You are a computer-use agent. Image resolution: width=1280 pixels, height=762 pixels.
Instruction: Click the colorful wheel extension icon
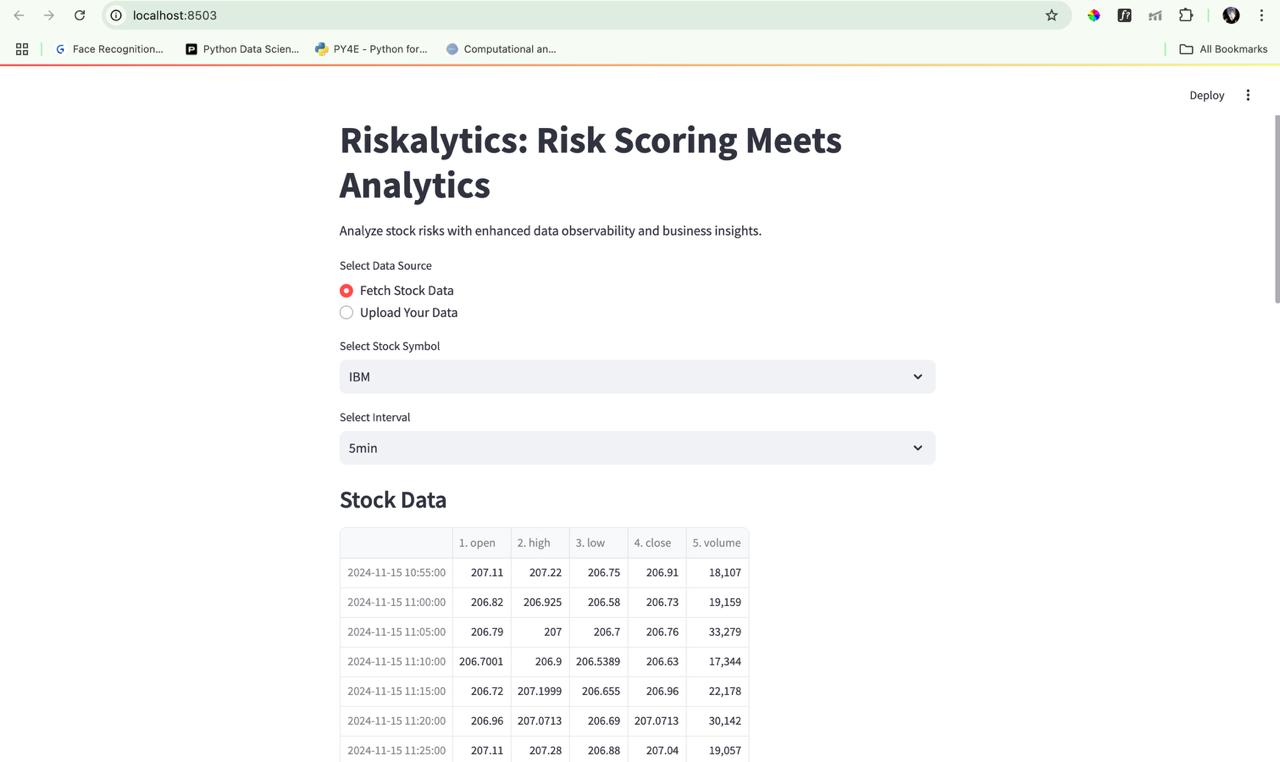(1094, 15)
